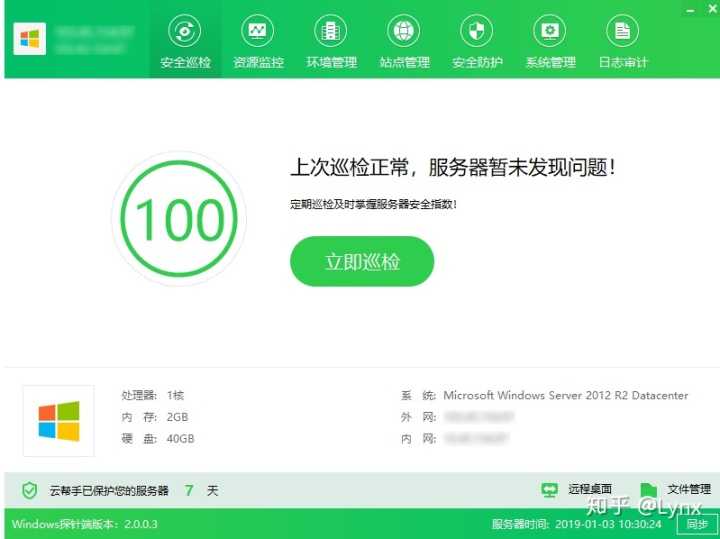Open the 安全防护 shield icon
This screenshot has width=720, height=539.
(477, 31)
